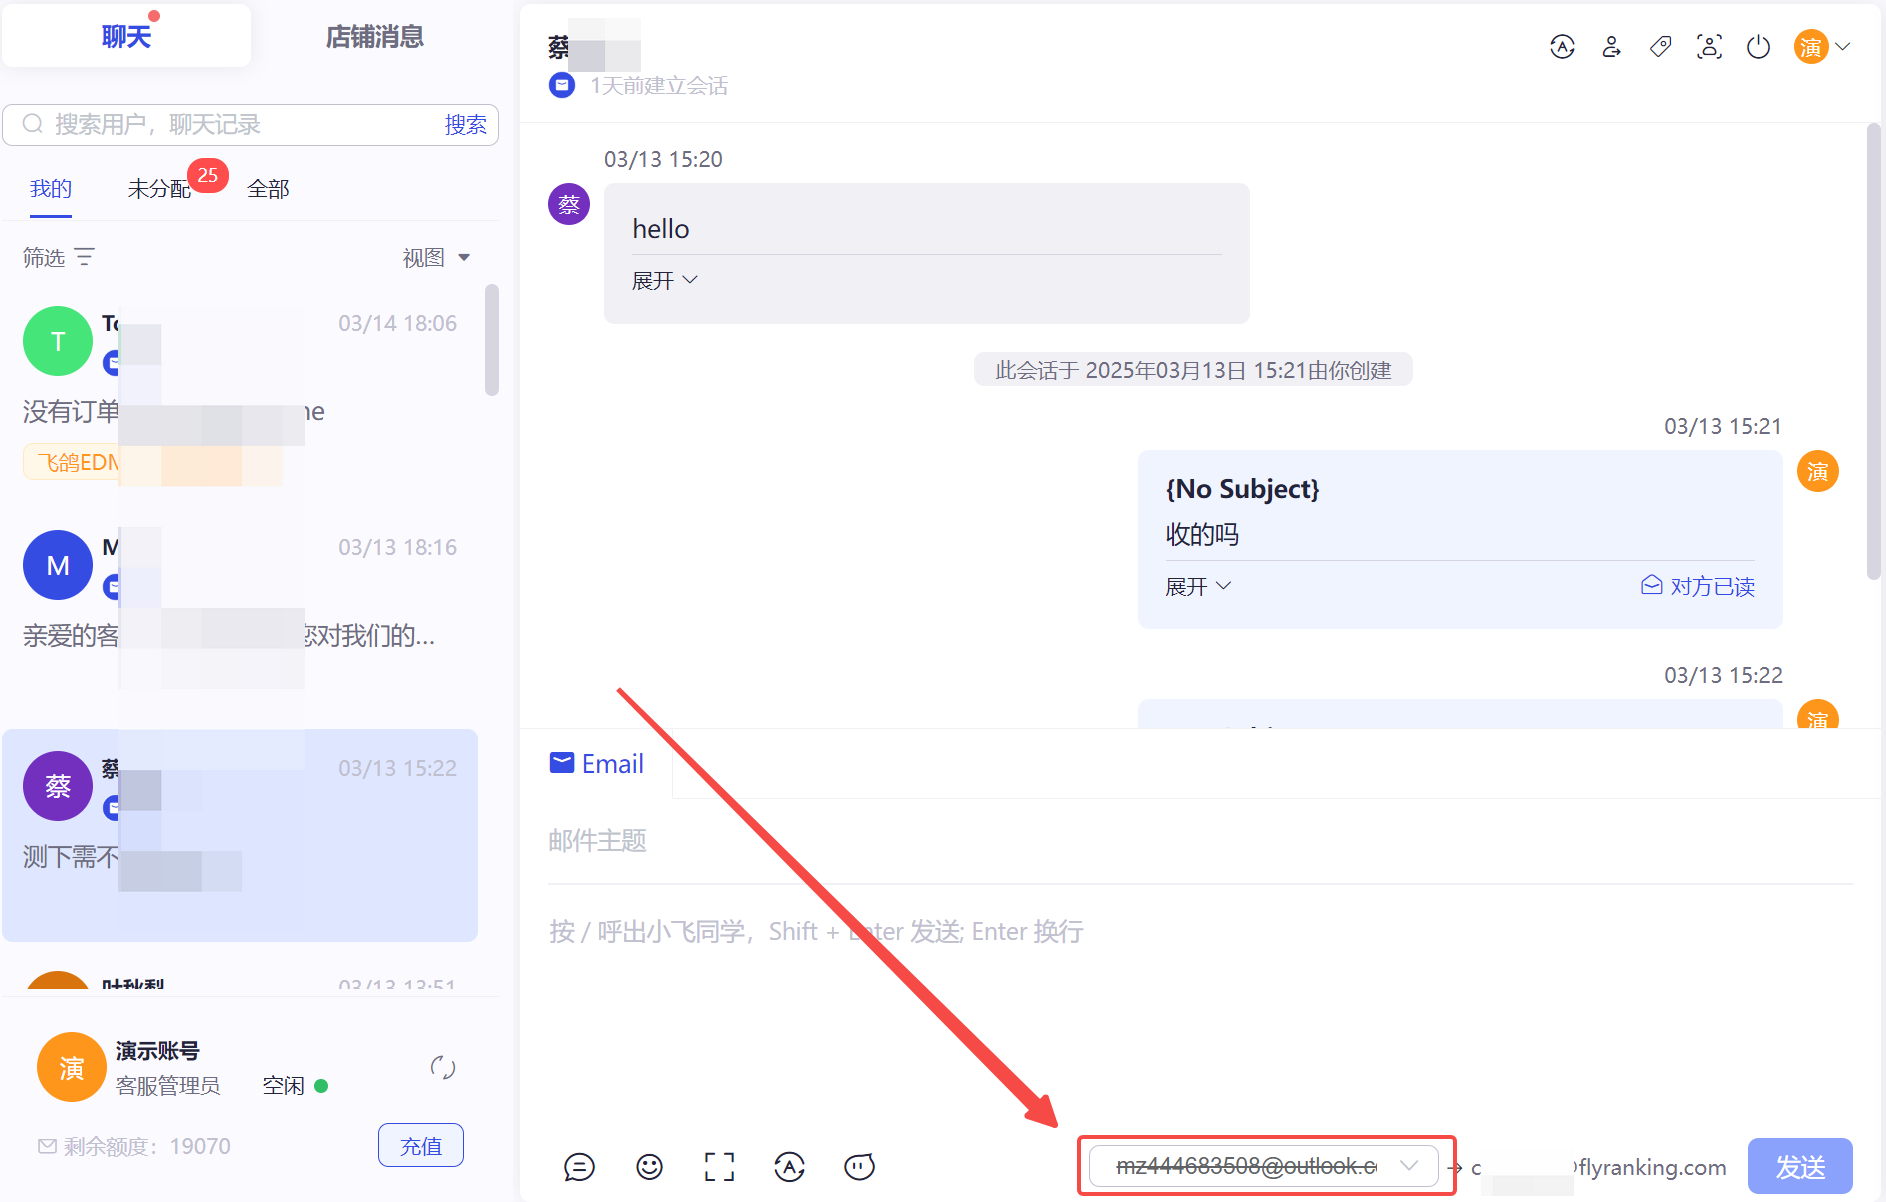
Task: Click the 客服管理员 role label
Action: [168, 1085]
